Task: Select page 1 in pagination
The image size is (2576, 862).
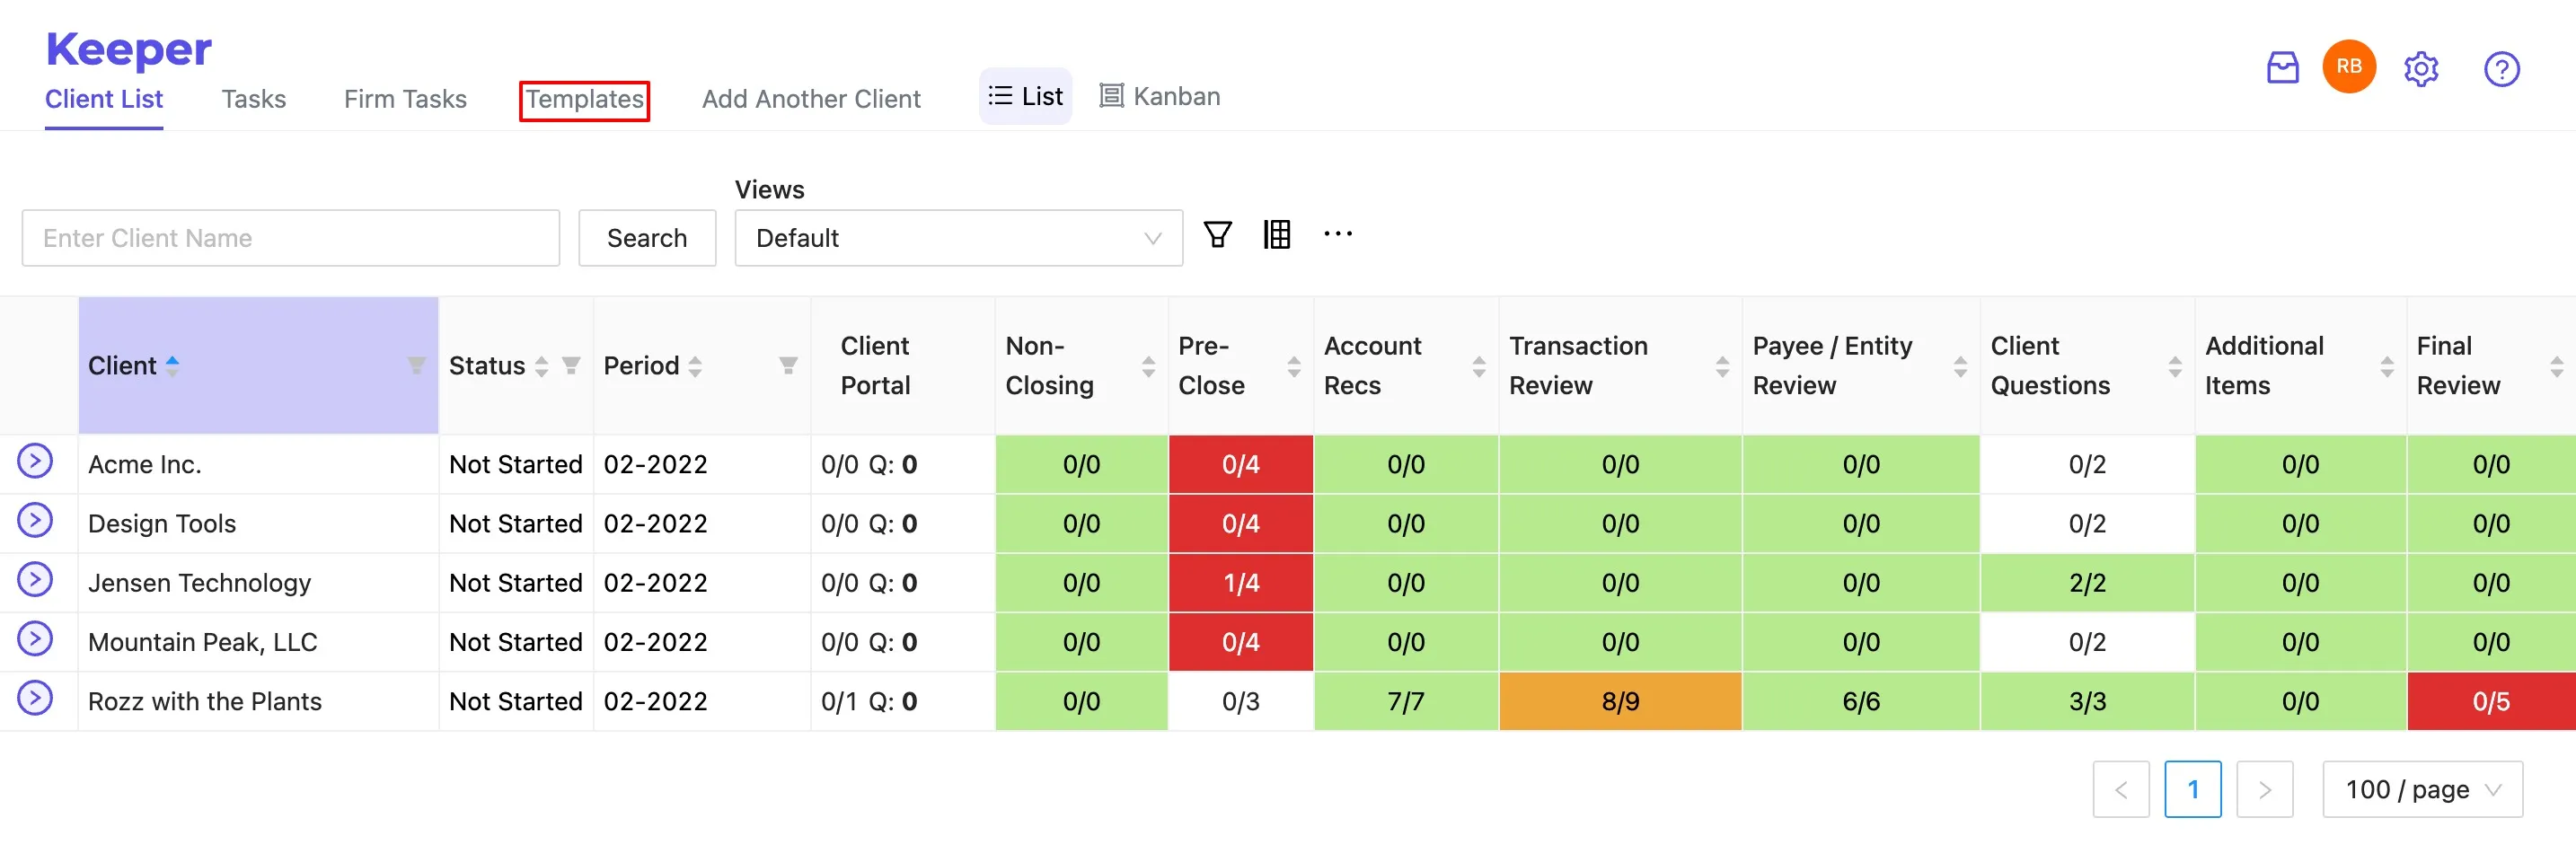Action: [2193, 790]
